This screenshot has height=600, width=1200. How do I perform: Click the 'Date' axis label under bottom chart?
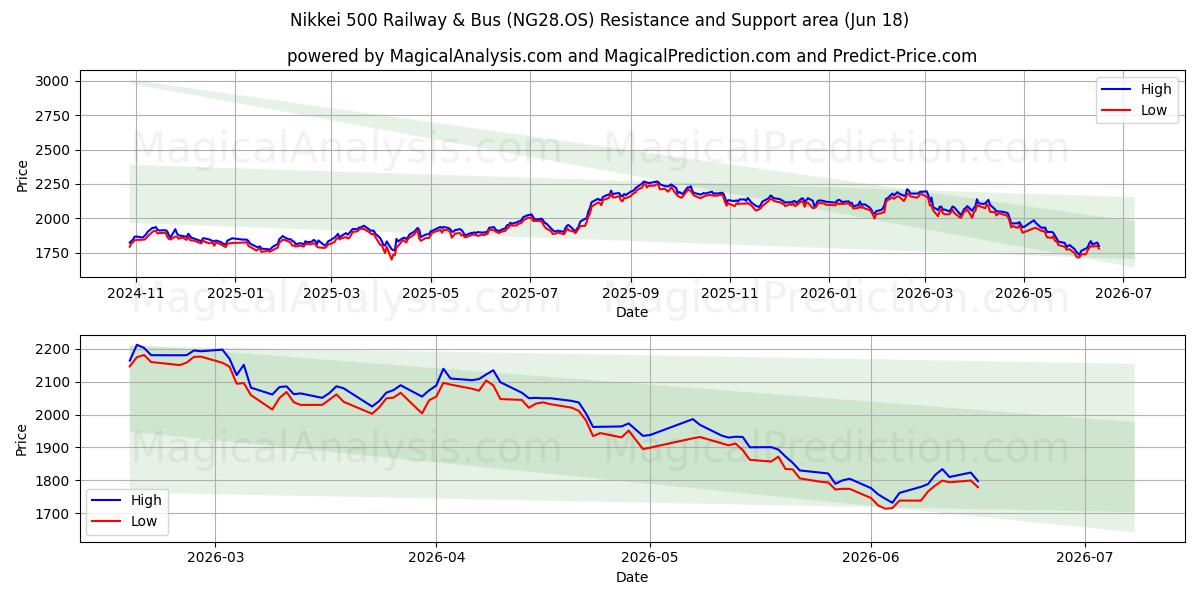[632, 577]
